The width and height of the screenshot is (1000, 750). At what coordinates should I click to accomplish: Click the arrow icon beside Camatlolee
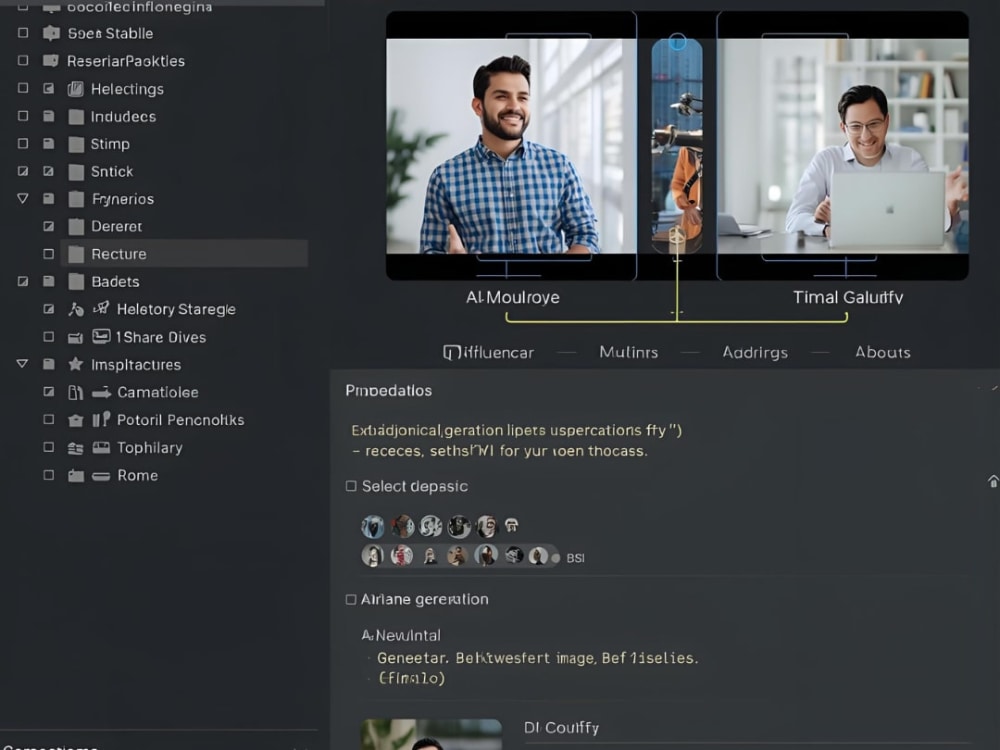(x=101, y=393)
